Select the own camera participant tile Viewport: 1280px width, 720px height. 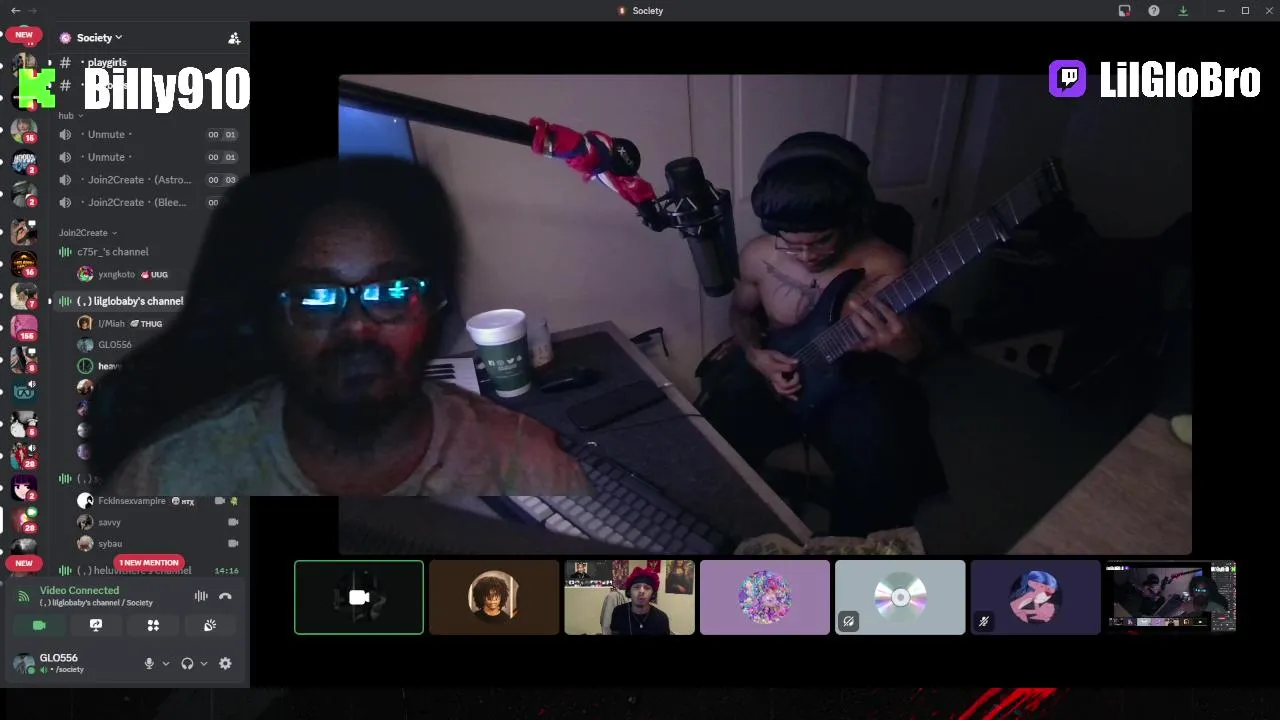359,597
